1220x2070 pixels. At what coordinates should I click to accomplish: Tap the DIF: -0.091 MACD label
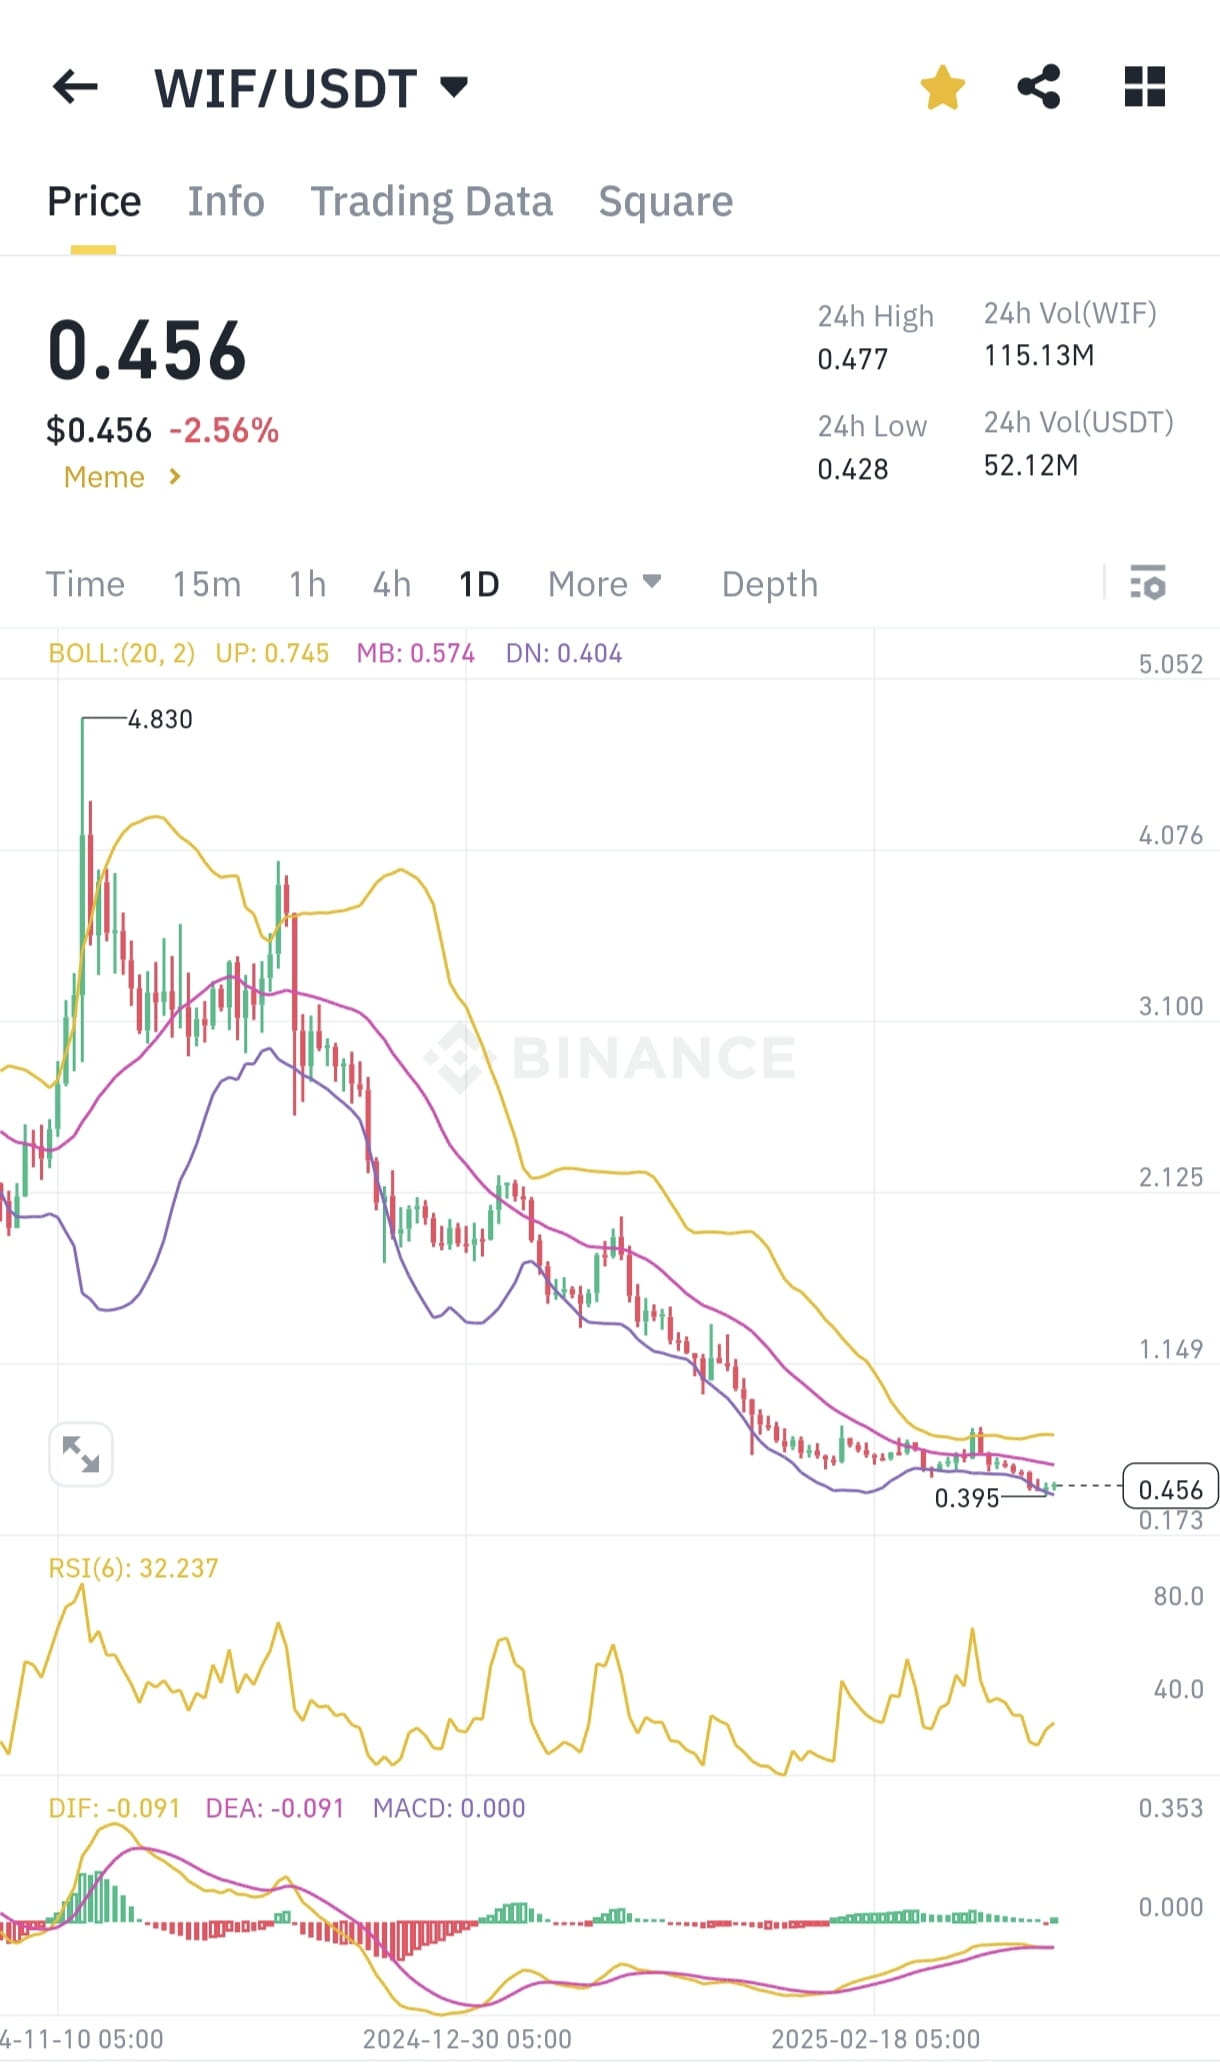coord(114,1807)
